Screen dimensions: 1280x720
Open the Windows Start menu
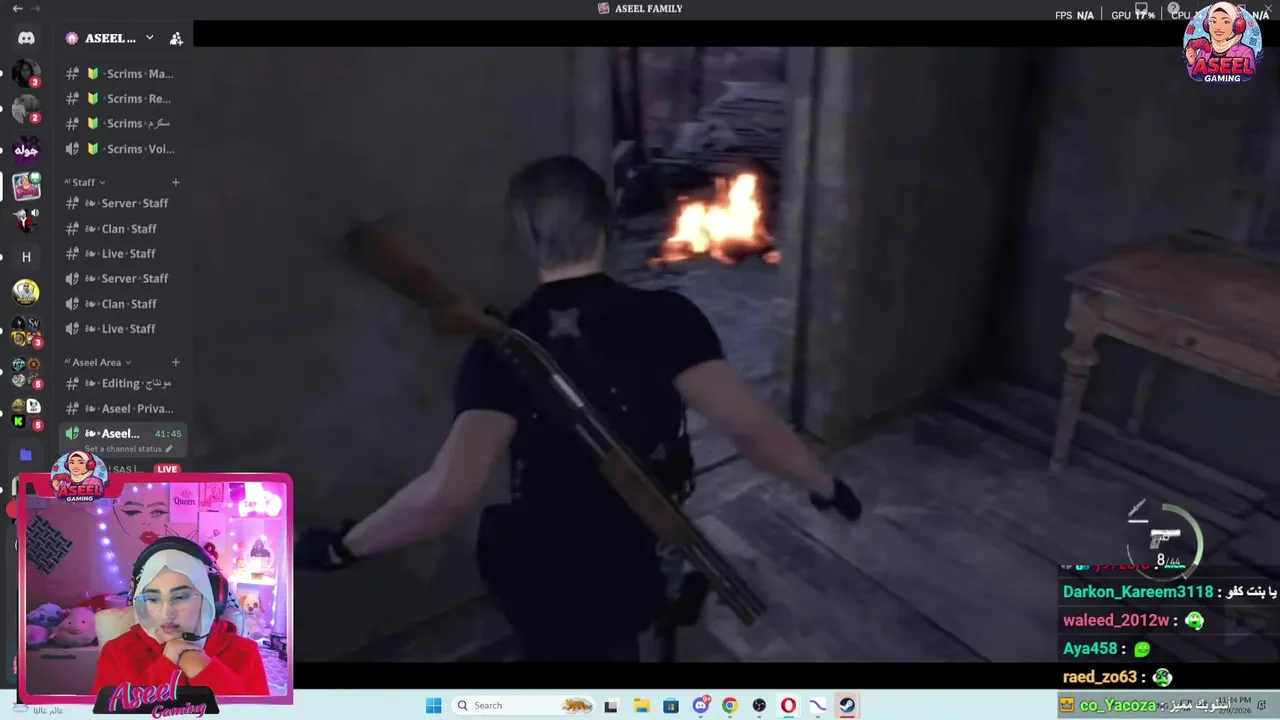point(433,705)
